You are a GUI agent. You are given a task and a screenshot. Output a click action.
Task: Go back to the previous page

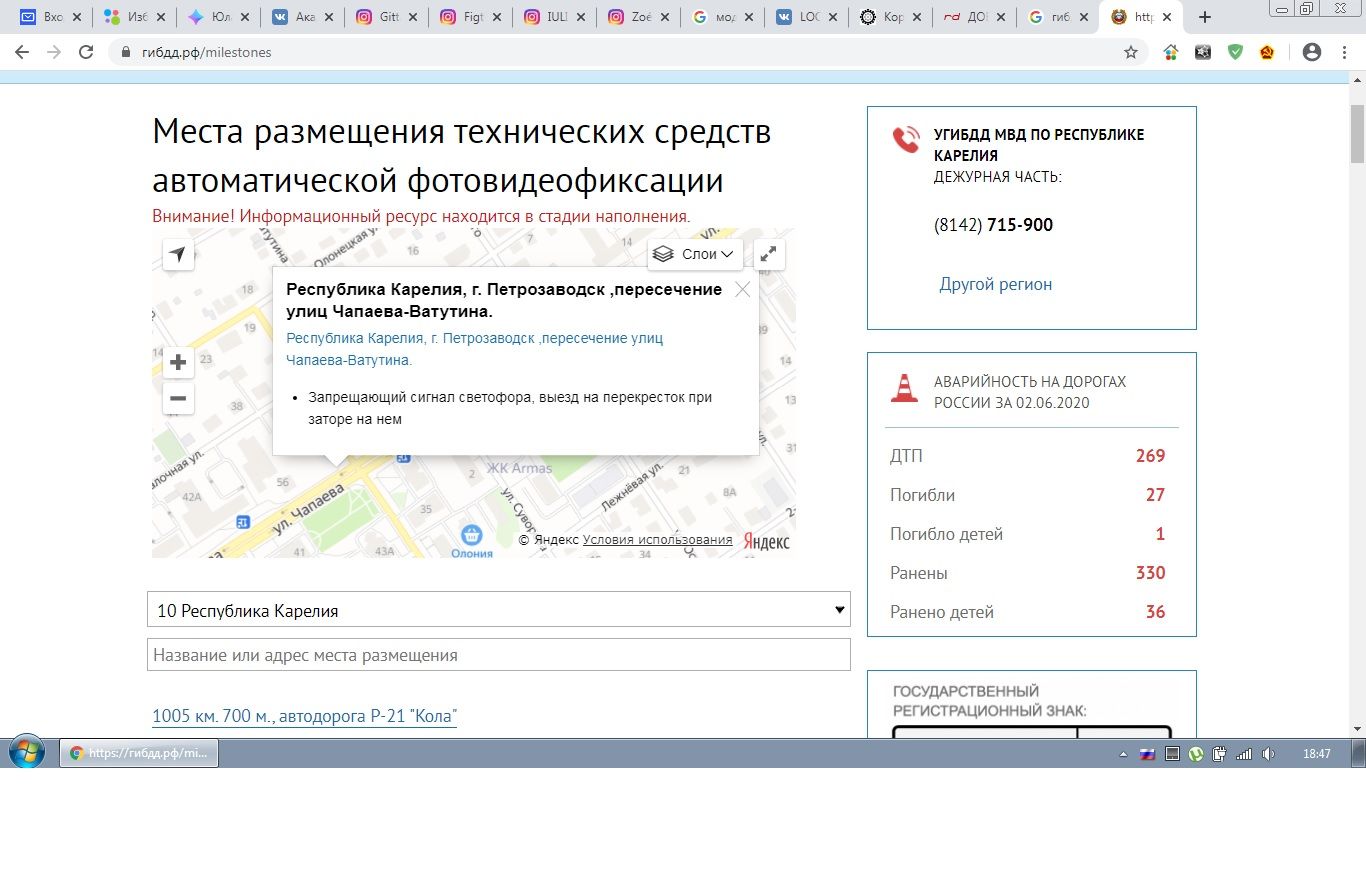(x=22, y=52)
